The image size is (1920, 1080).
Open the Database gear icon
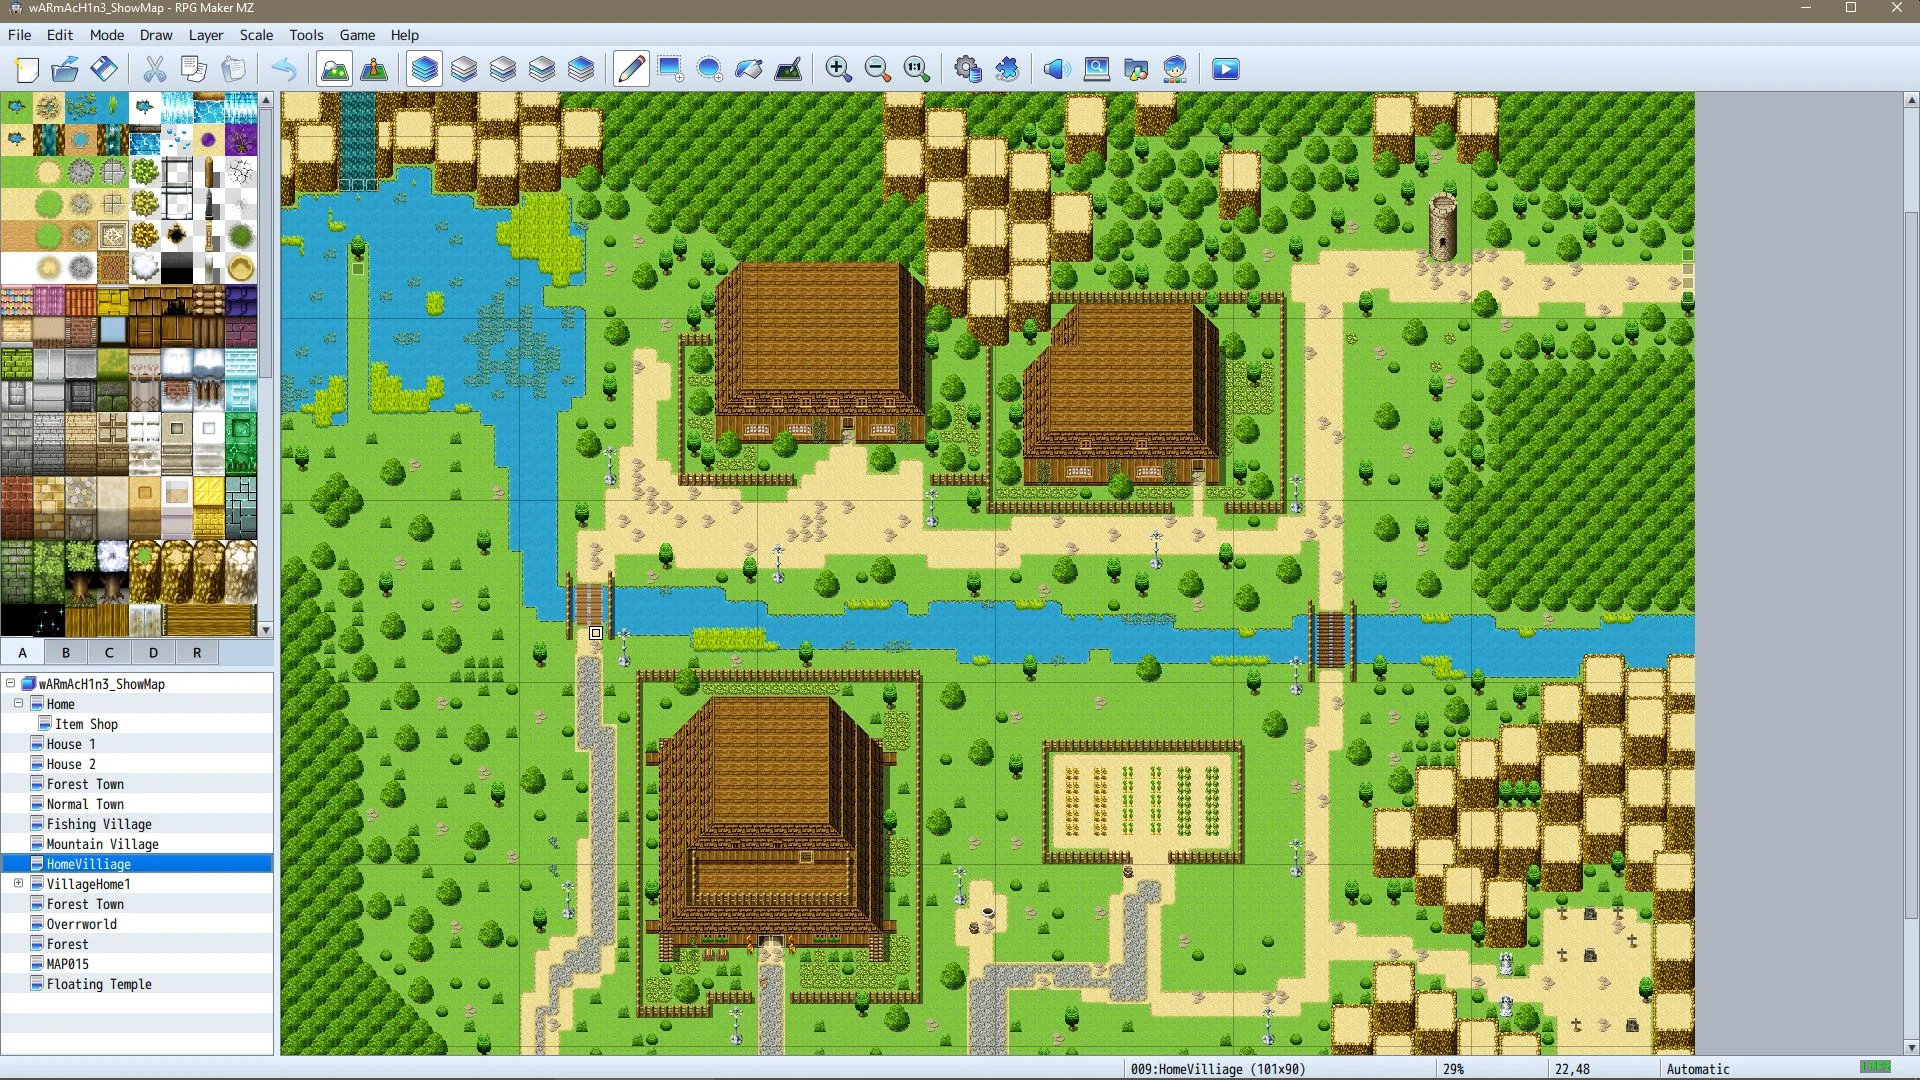967,69
